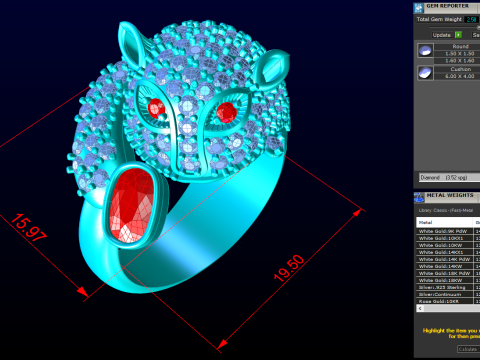Click the Library: Classic metal library label
The height and width of the screenshot is (360, 480).
(445, 210)
